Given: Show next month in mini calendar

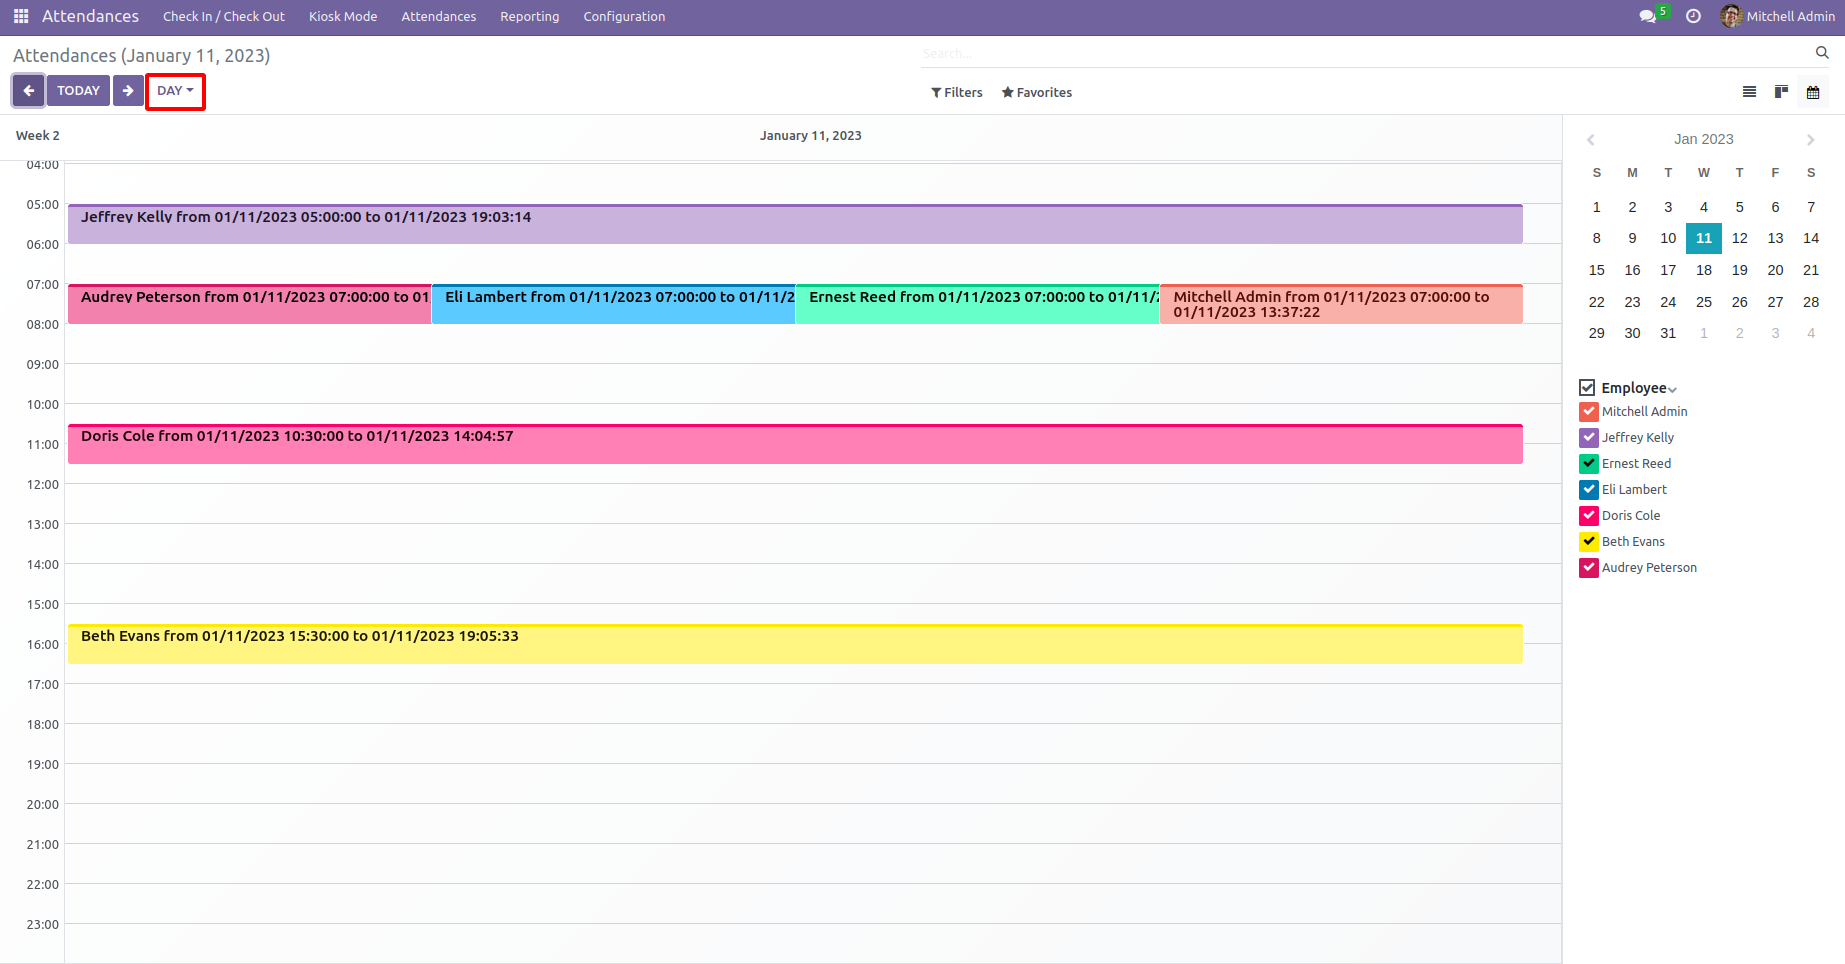Looking at the screenshot, I should [x=1810, y=140].
